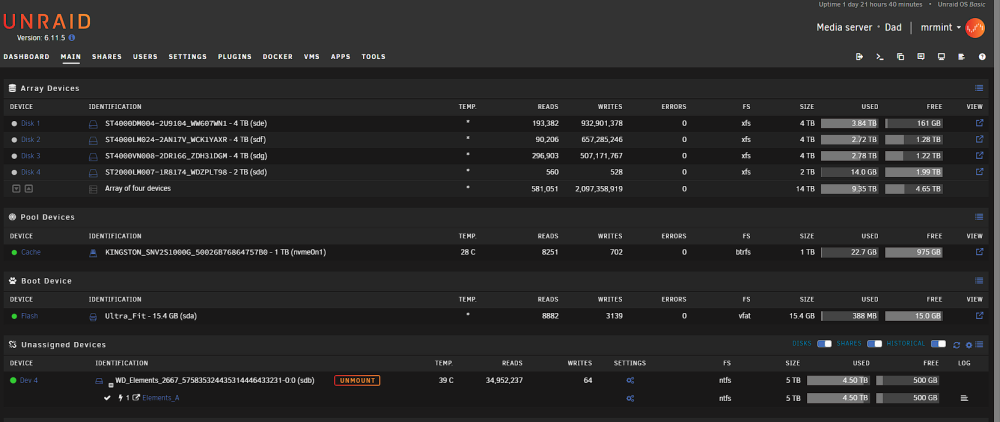Open the Elements_A mount point link

(x=161, y=398)
